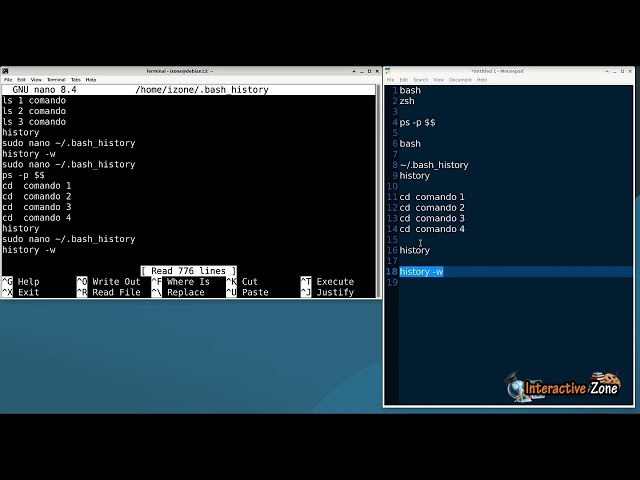Click '~/.bash_history' on line 8 in Mousepad

coord(434,165)
